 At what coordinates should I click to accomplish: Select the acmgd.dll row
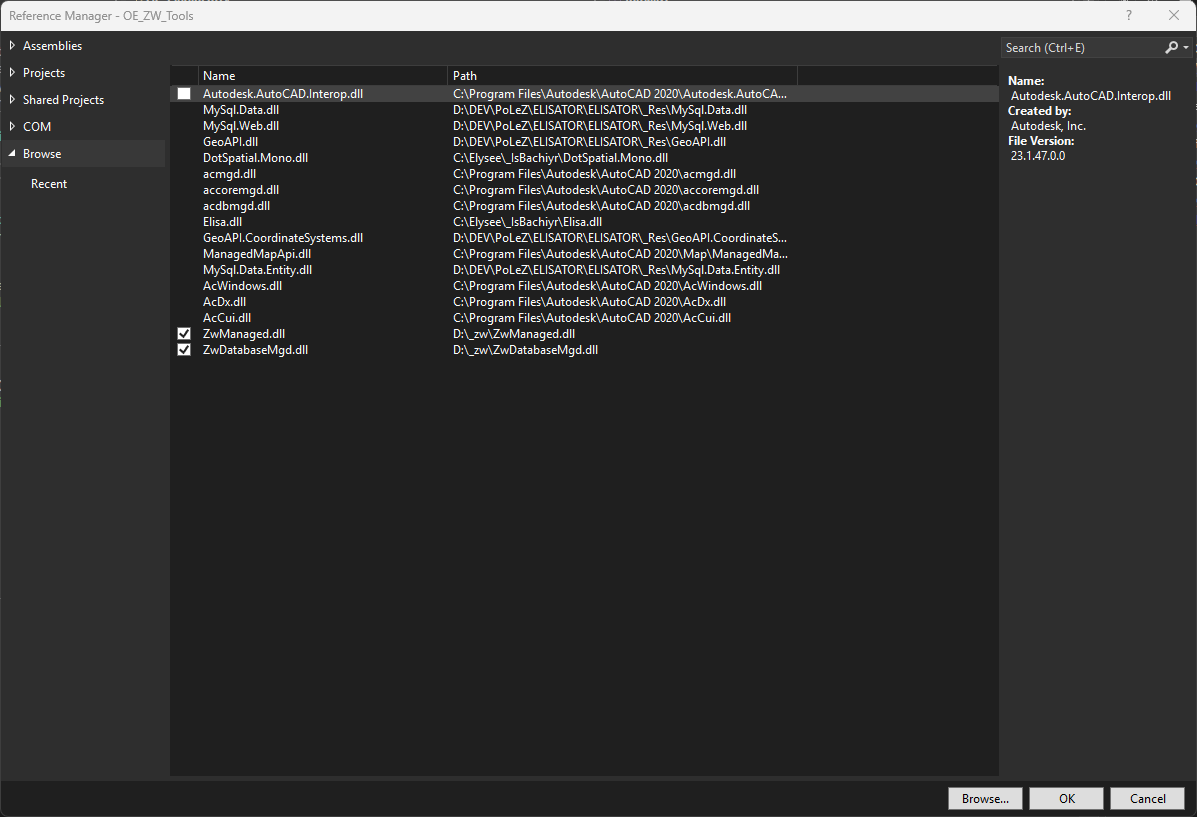point(584,174)
